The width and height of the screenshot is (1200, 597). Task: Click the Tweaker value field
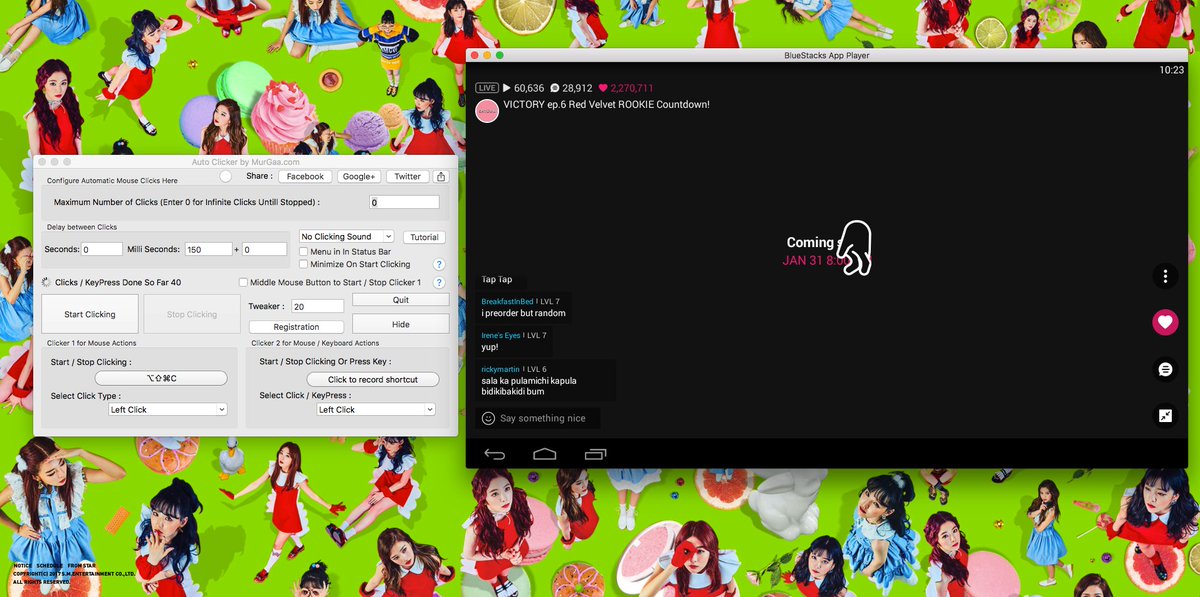(x=318, y=306)
